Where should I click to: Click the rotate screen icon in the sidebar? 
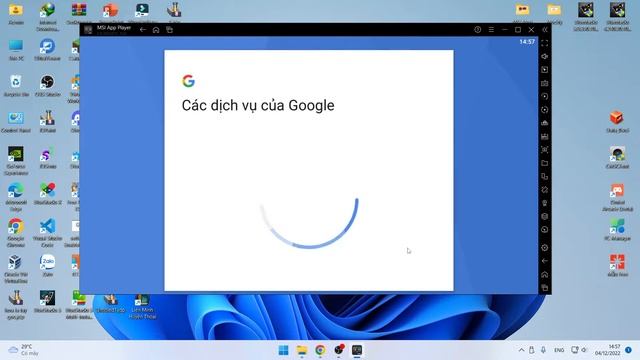click(x=544, y=190)
